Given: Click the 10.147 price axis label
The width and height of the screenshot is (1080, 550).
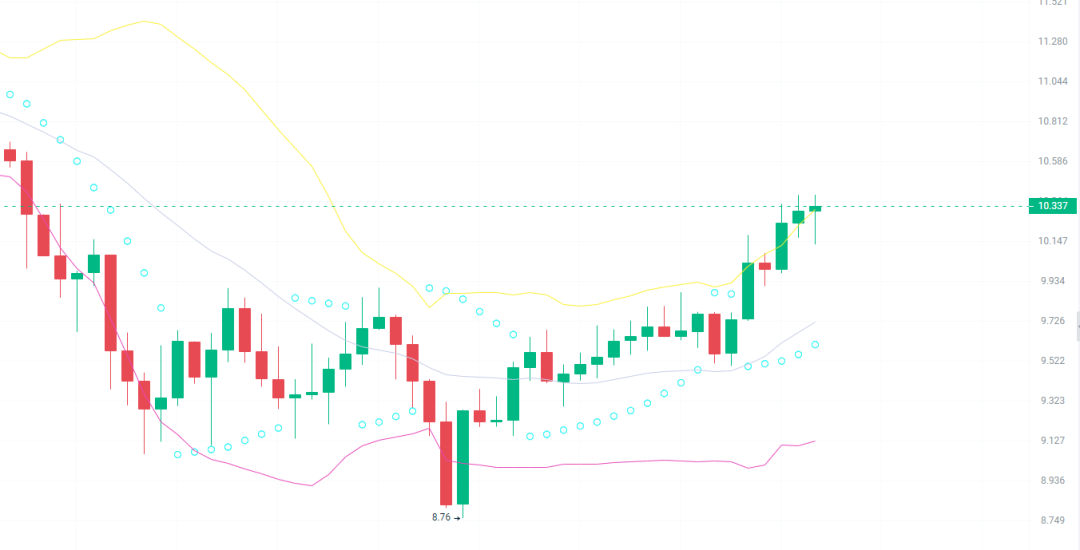Looking at the screenshot, I should coord(1053,241).
